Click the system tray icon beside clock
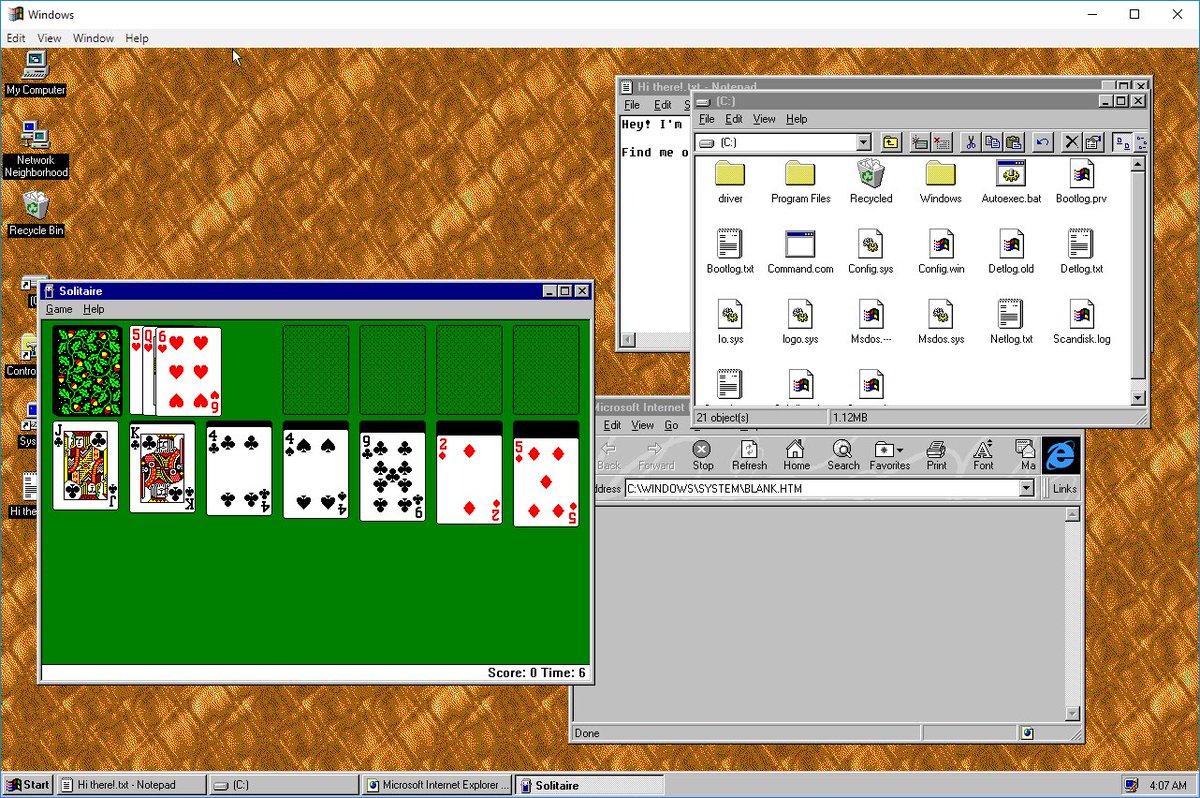Image resolution: width=1200 pixels, height=798 pixels. pyautogui.click(x=1131, y=785)
